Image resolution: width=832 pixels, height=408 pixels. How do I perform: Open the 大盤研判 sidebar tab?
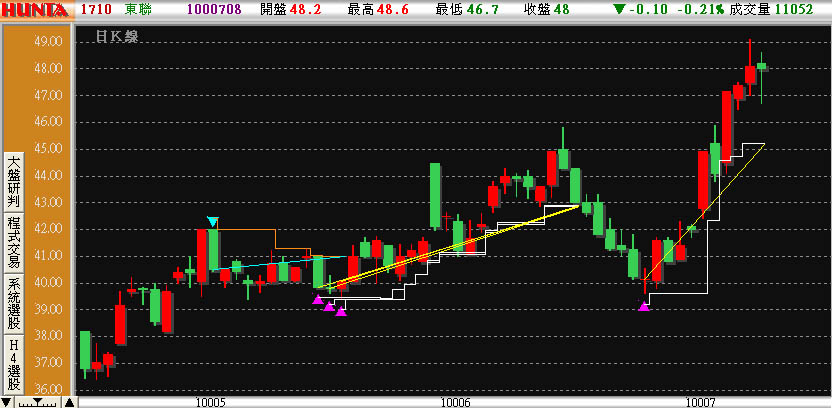[14, 180]
